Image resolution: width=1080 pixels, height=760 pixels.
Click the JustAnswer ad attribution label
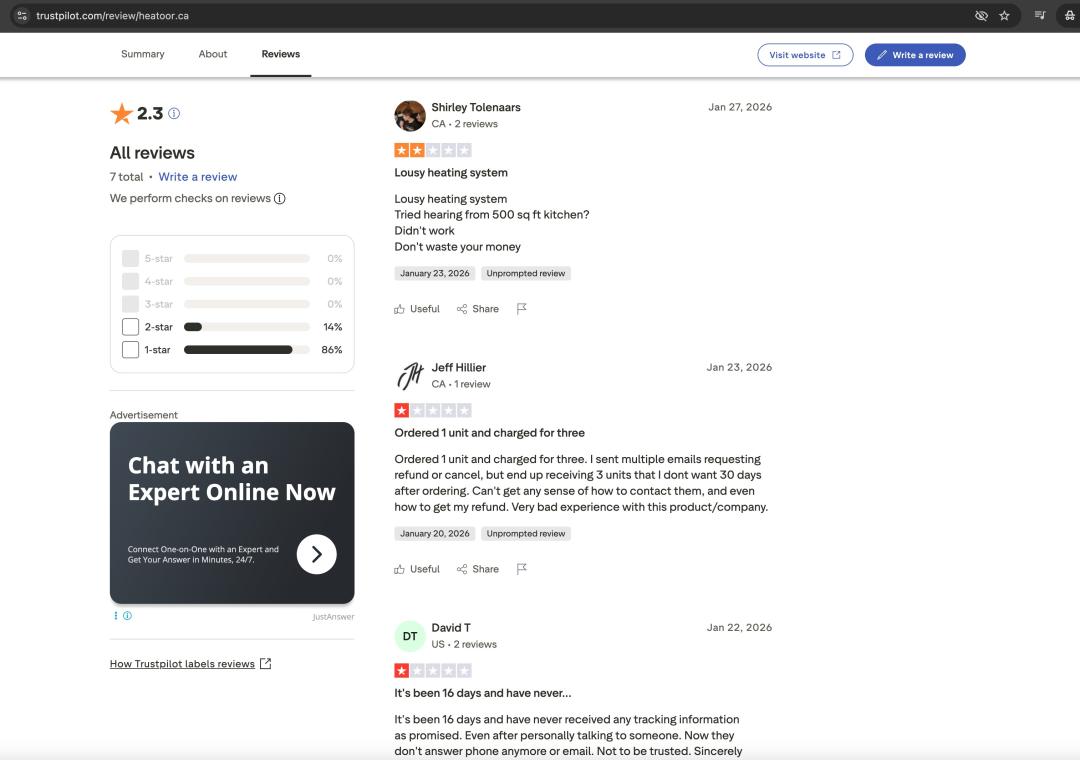pyautogui.click(x=333, y=617)
